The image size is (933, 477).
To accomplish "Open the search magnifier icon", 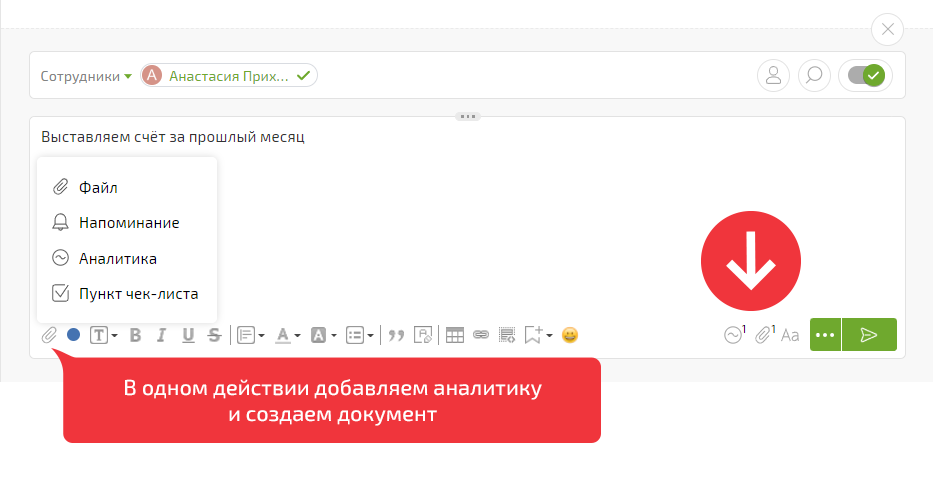I will tap(813, 76).
